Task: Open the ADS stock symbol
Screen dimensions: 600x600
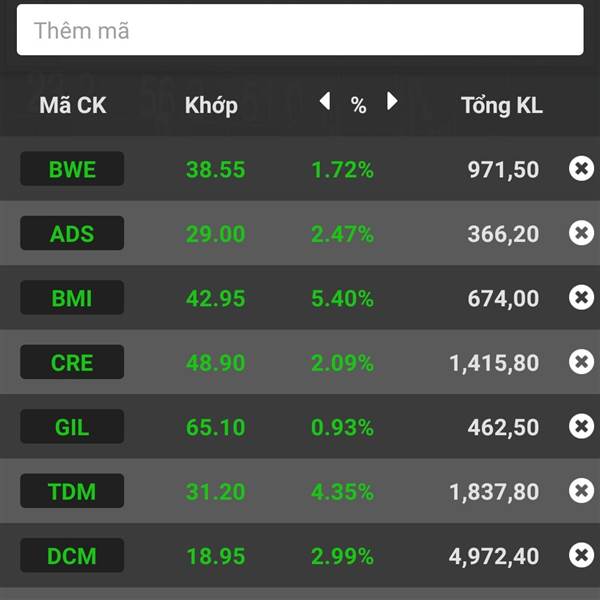Action: tap(72, 233)
